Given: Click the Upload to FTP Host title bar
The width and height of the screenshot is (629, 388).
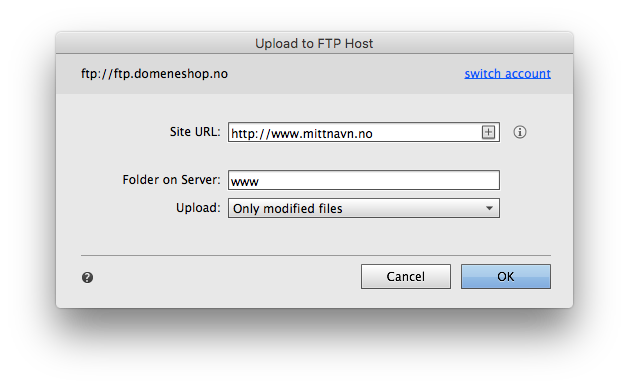Looking at the screenshot, I should click(x=314, y=43).
